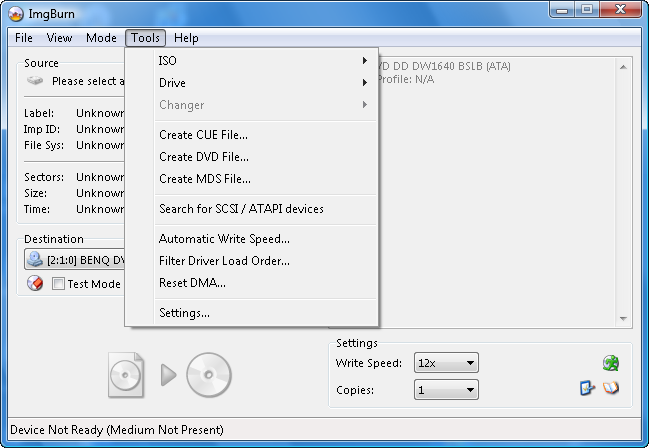
Task: Open the Help menu
Action: pos(186,38)
